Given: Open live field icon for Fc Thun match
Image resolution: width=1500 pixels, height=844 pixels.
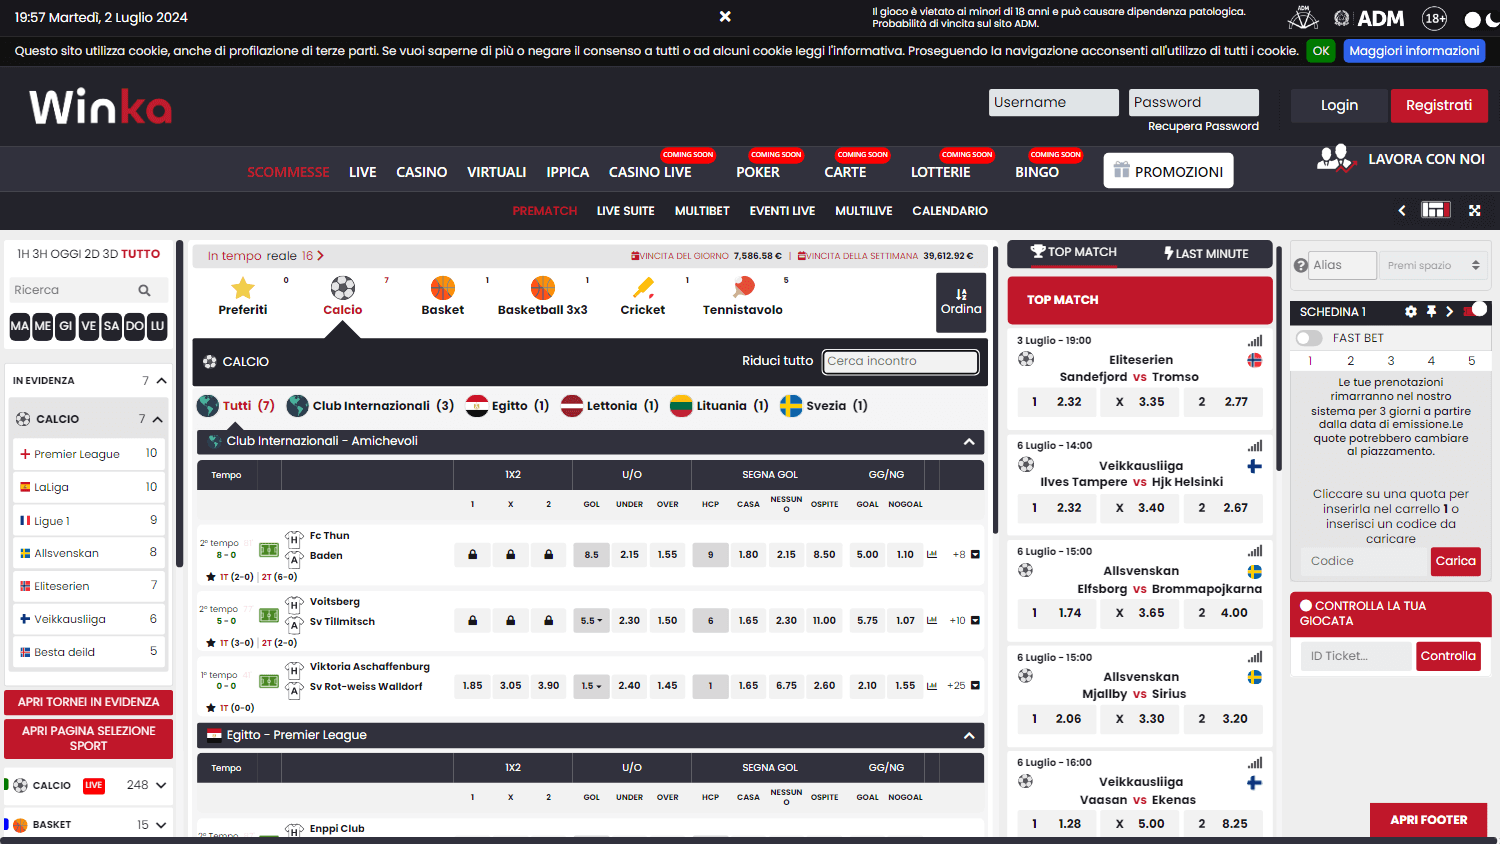Looking at the screenshot, I should tap(269, 550).
